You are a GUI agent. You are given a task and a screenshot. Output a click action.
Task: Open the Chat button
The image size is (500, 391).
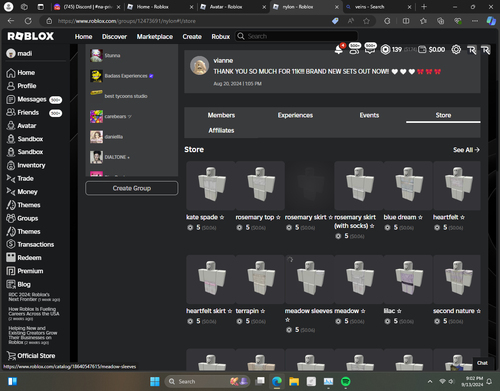pyautogui.click(x=482, y=363)
